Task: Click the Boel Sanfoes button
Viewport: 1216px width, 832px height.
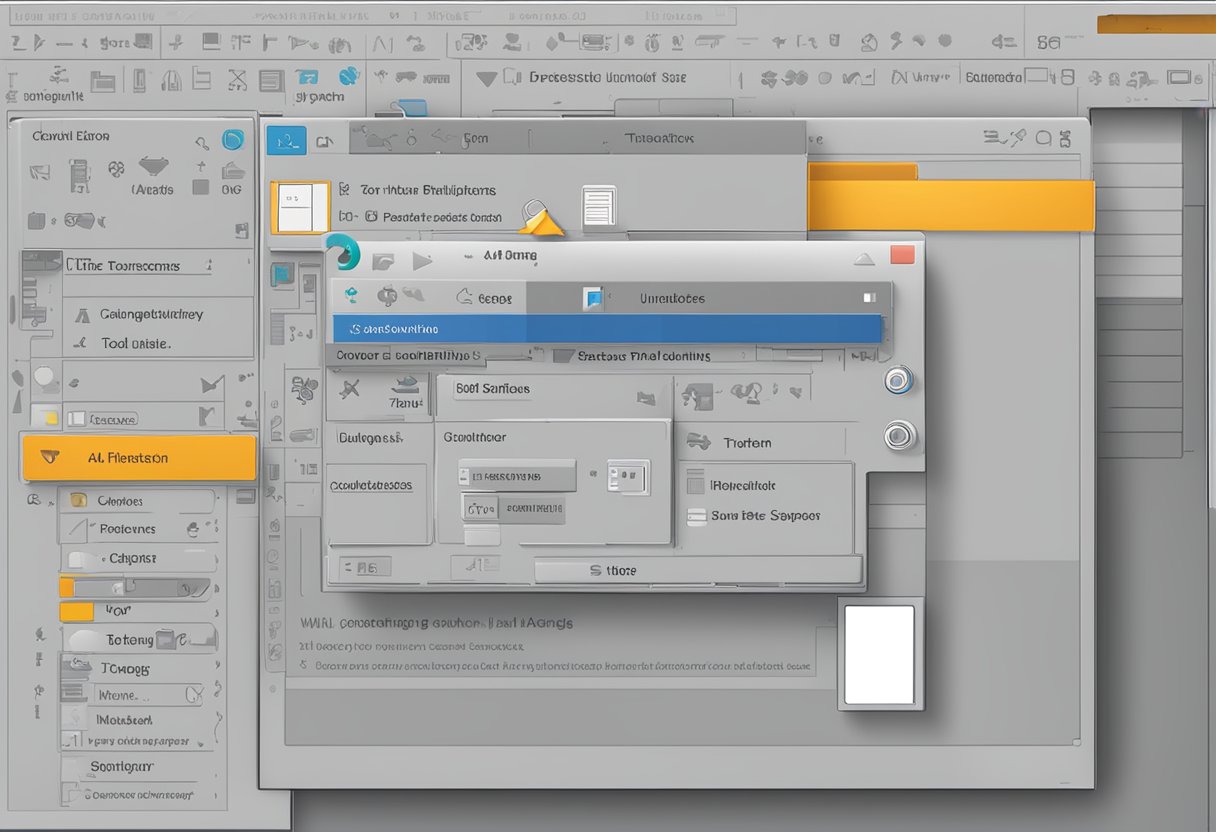Action: [493, 388]
